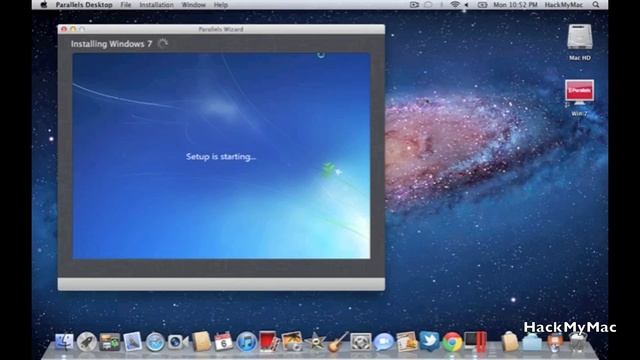Viewport: 640px width, 360px height.
Task: Open the Trash in the dock
Action: coord(578,342)
